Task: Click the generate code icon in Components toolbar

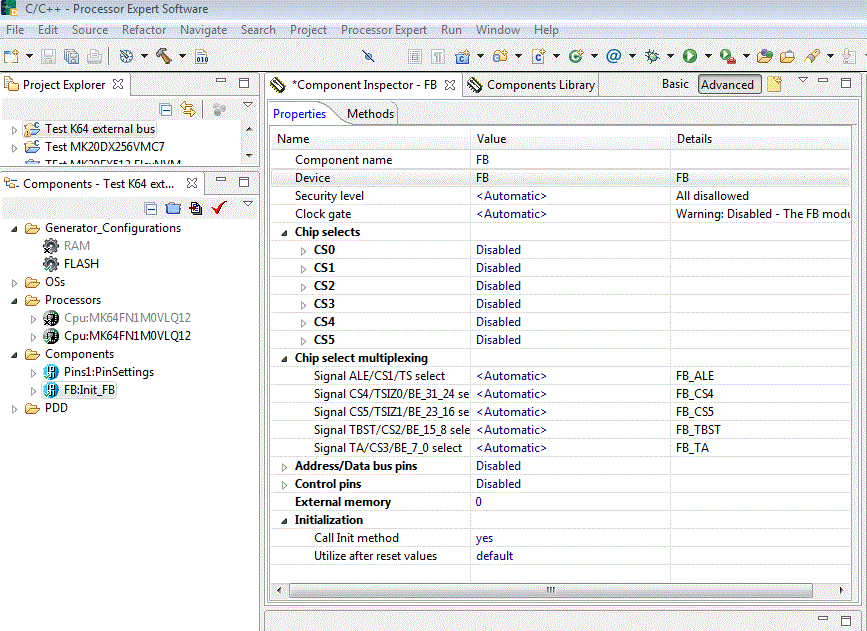Action: coord(196,207)
